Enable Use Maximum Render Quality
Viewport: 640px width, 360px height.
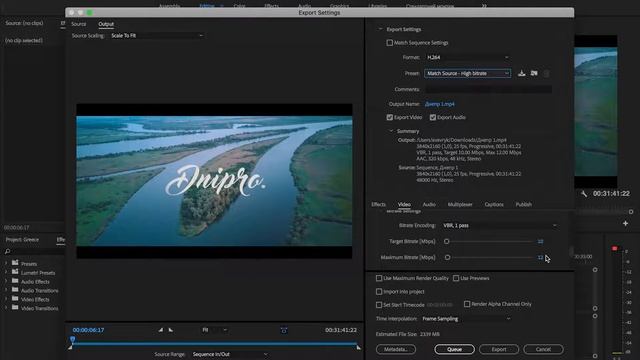click(379, 278)
